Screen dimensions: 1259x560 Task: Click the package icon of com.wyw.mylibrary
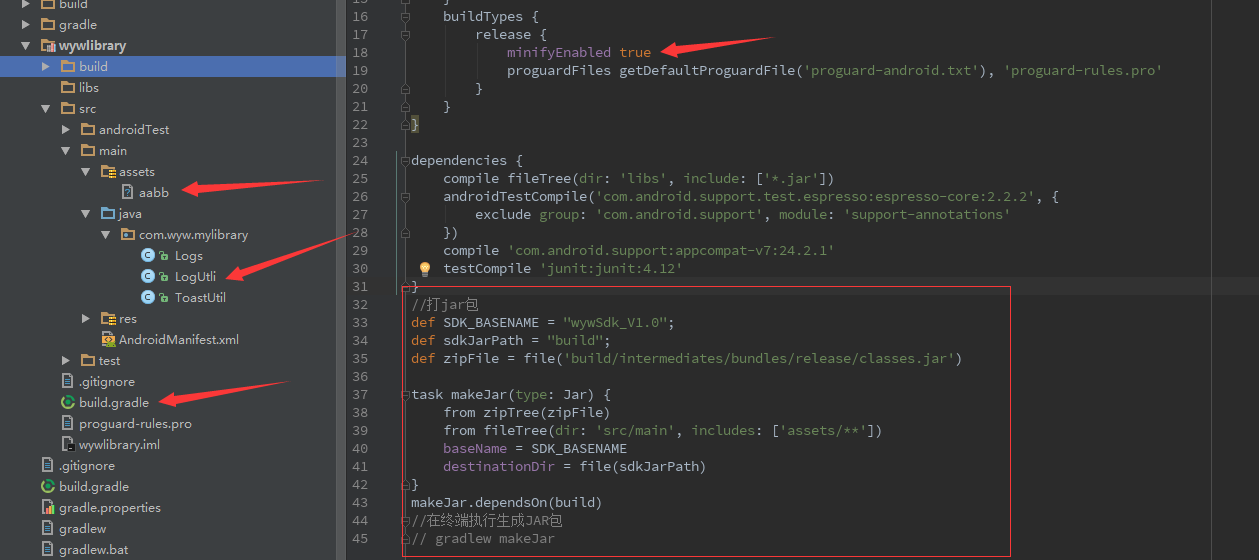(x=128, y=234)
